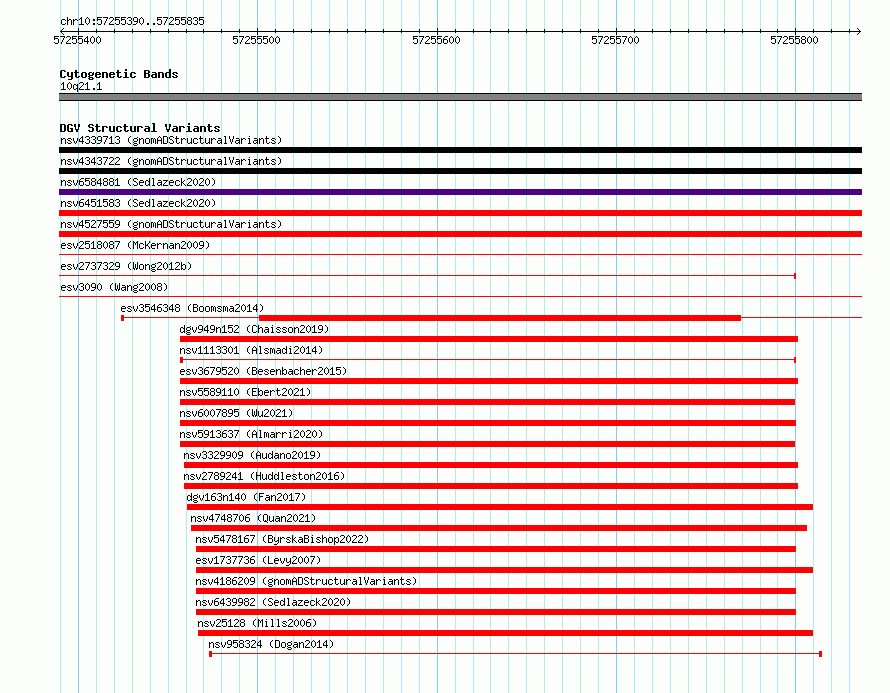
Task: Select esv3546348 Boomsma2014 label
Action: [x=192, y=308]
